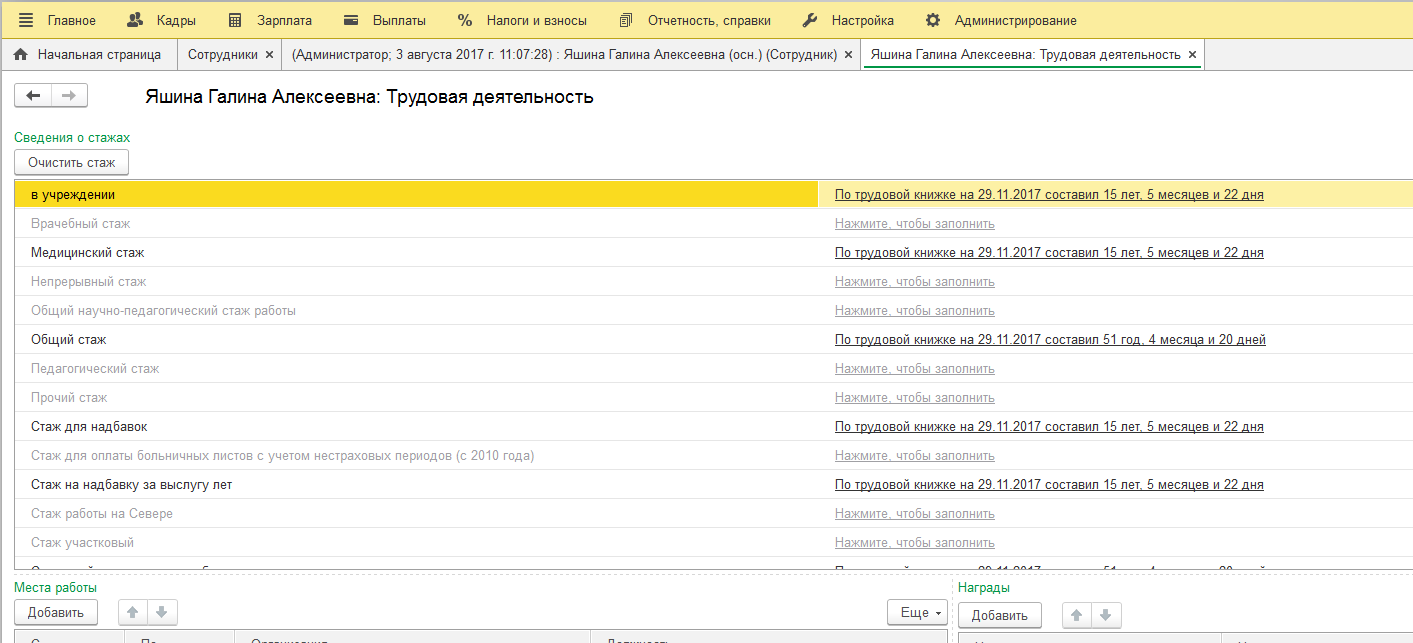
Task: Click the forward navigation arrow
Action: tap(69, 95)
